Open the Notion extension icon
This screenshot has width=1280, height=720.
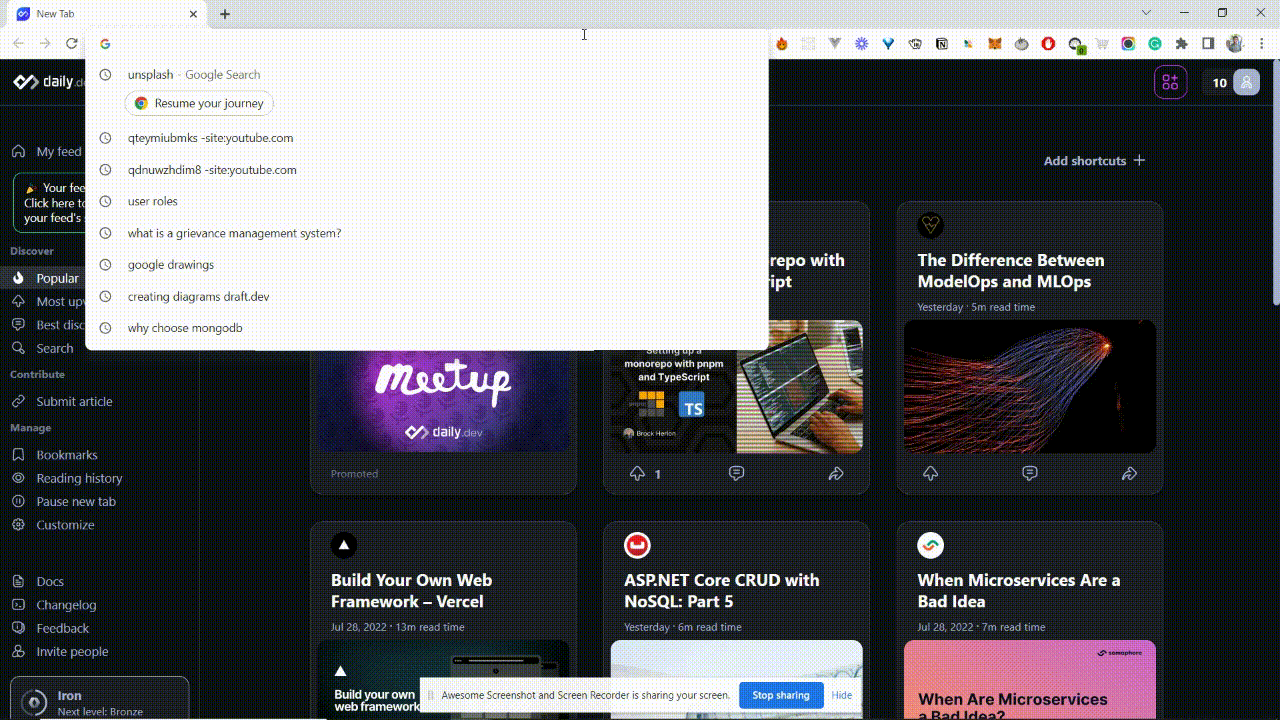pyautogui.click(x=941, y=44)
